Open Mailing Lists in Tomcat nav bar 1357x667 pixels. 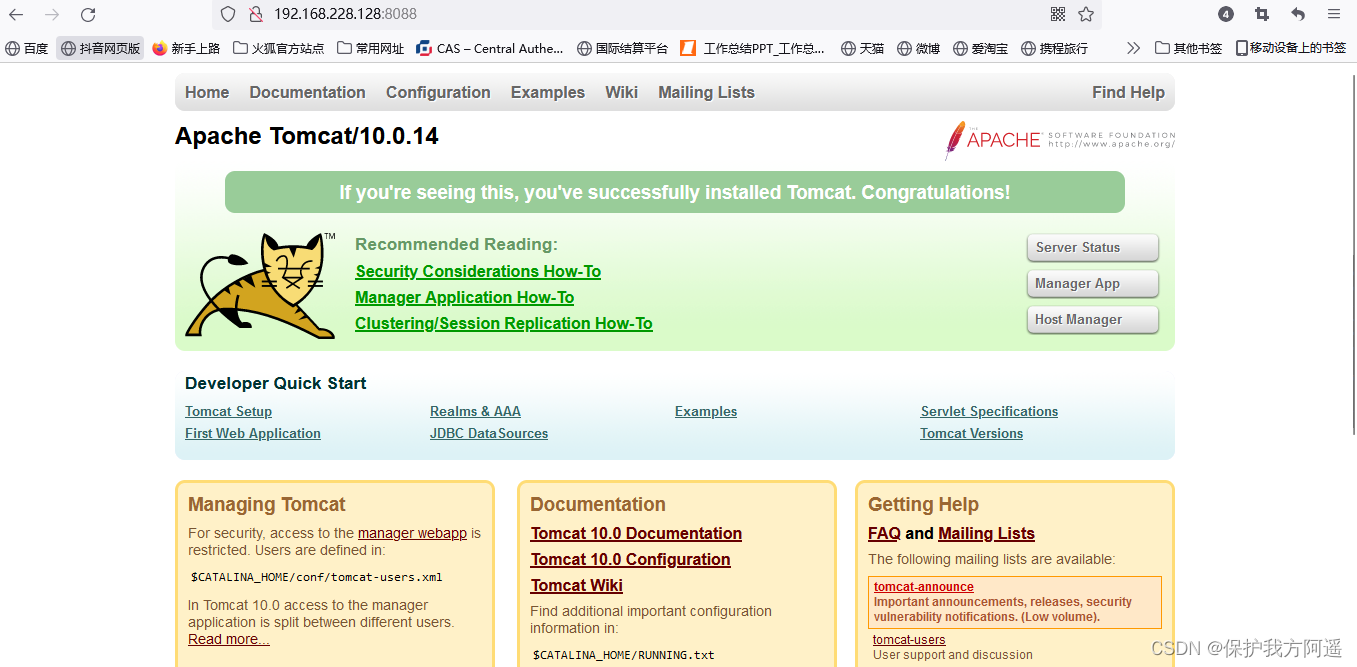(x=706, y=92)
